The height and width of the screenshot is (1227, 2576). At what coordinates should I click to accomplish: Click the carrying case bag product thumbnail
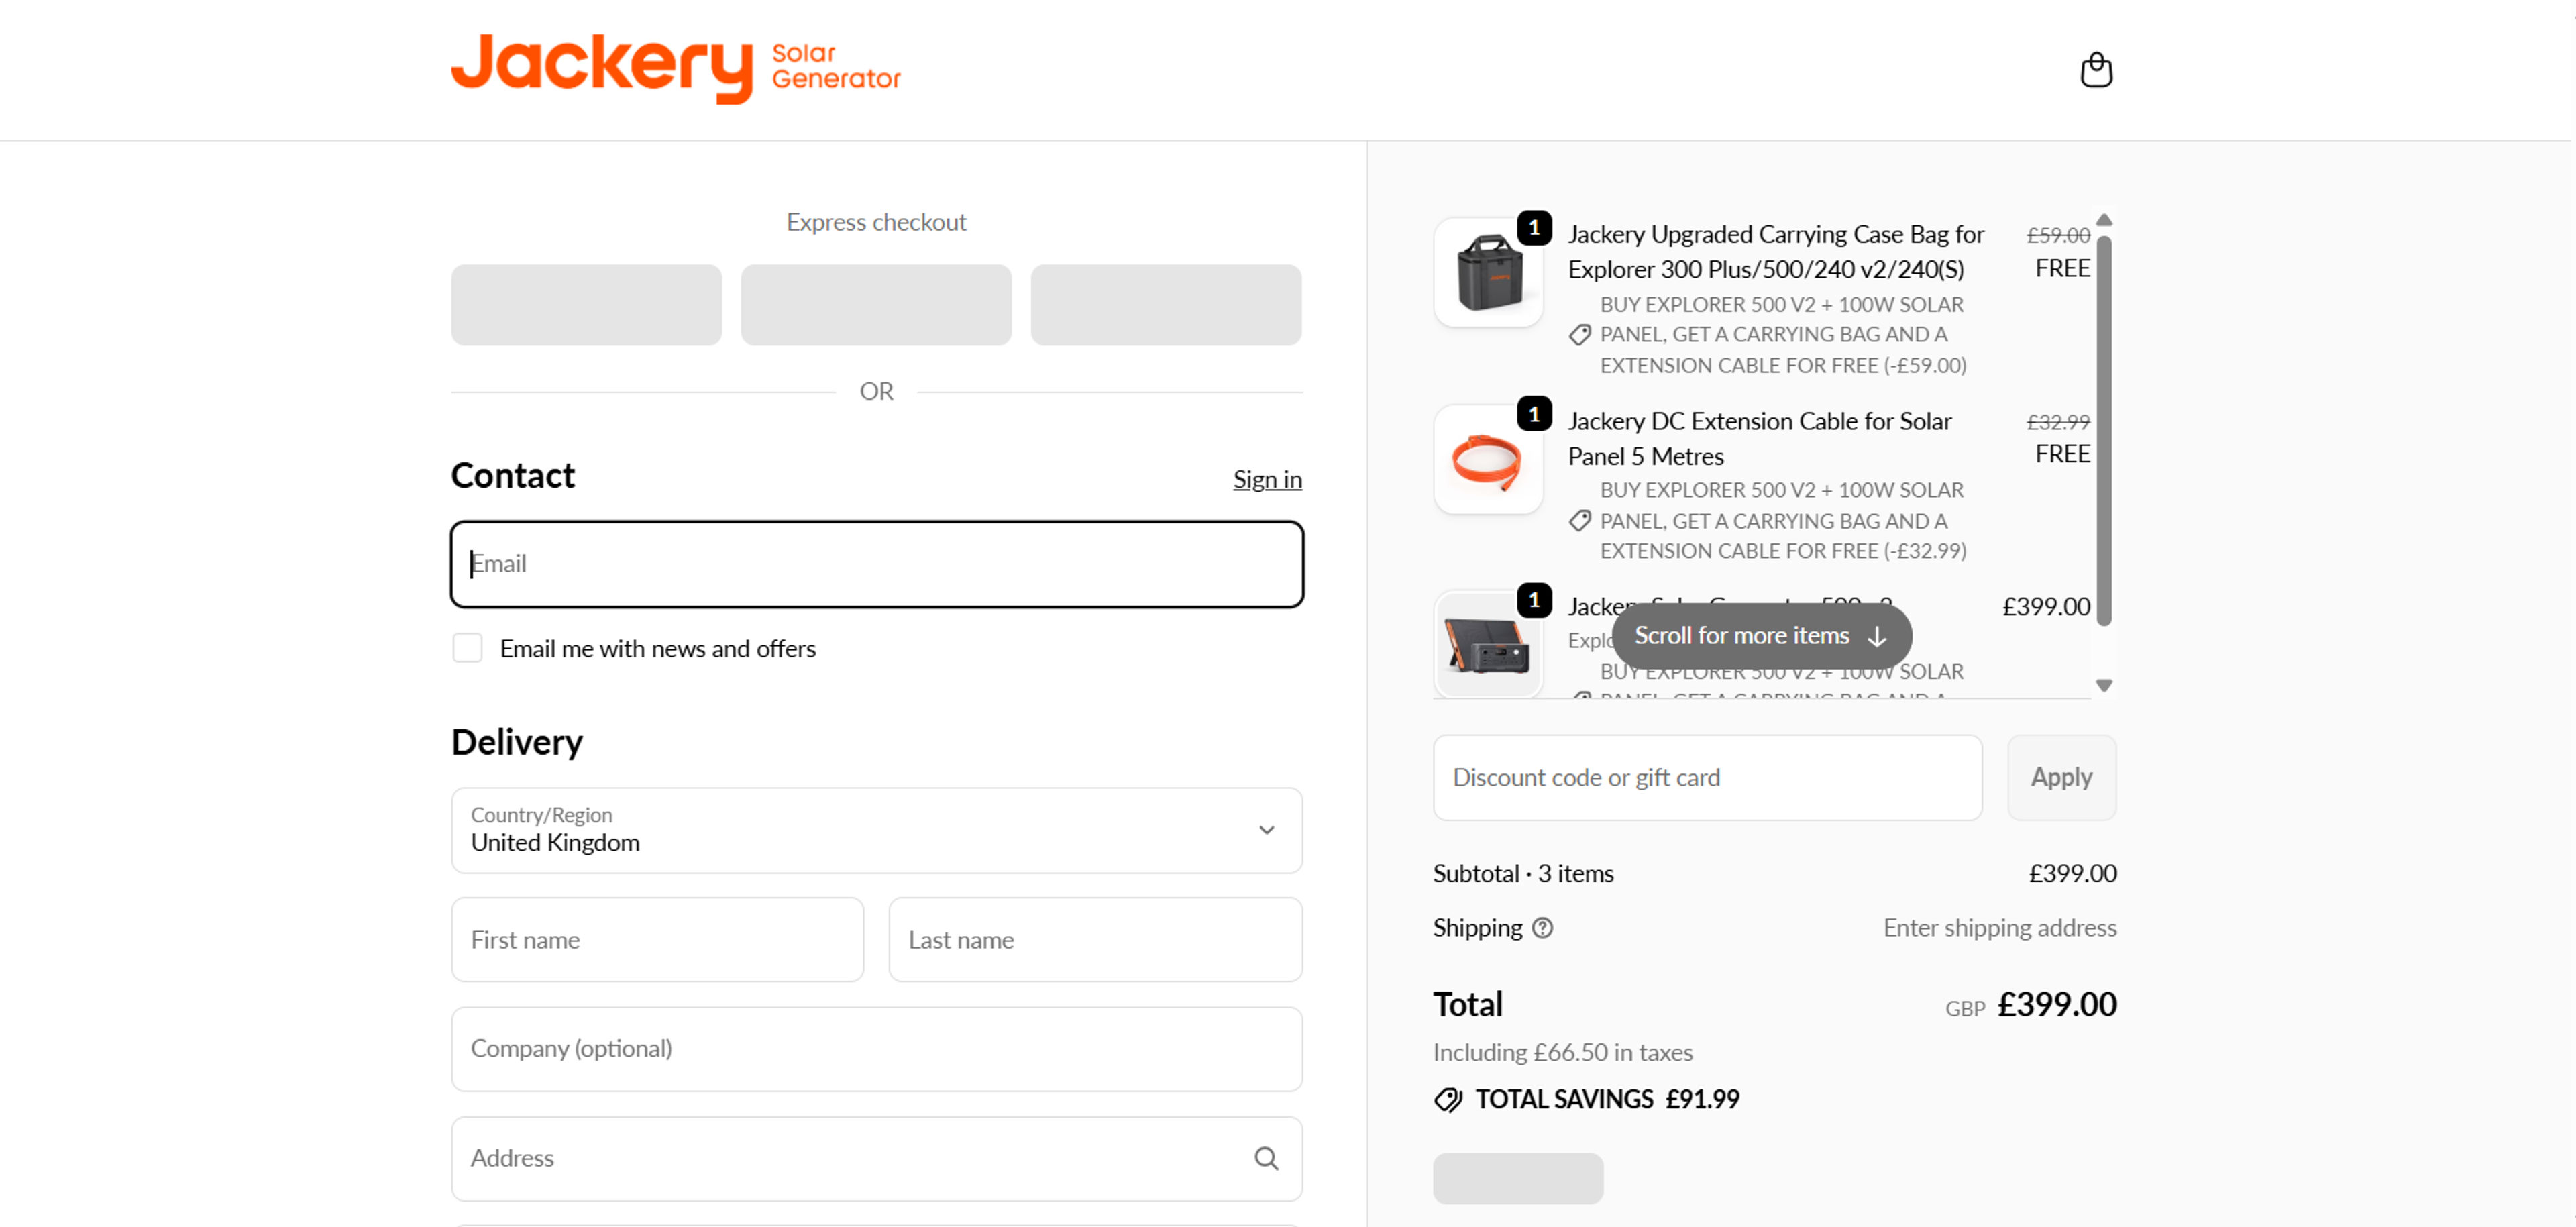[x=1488, y=272]
